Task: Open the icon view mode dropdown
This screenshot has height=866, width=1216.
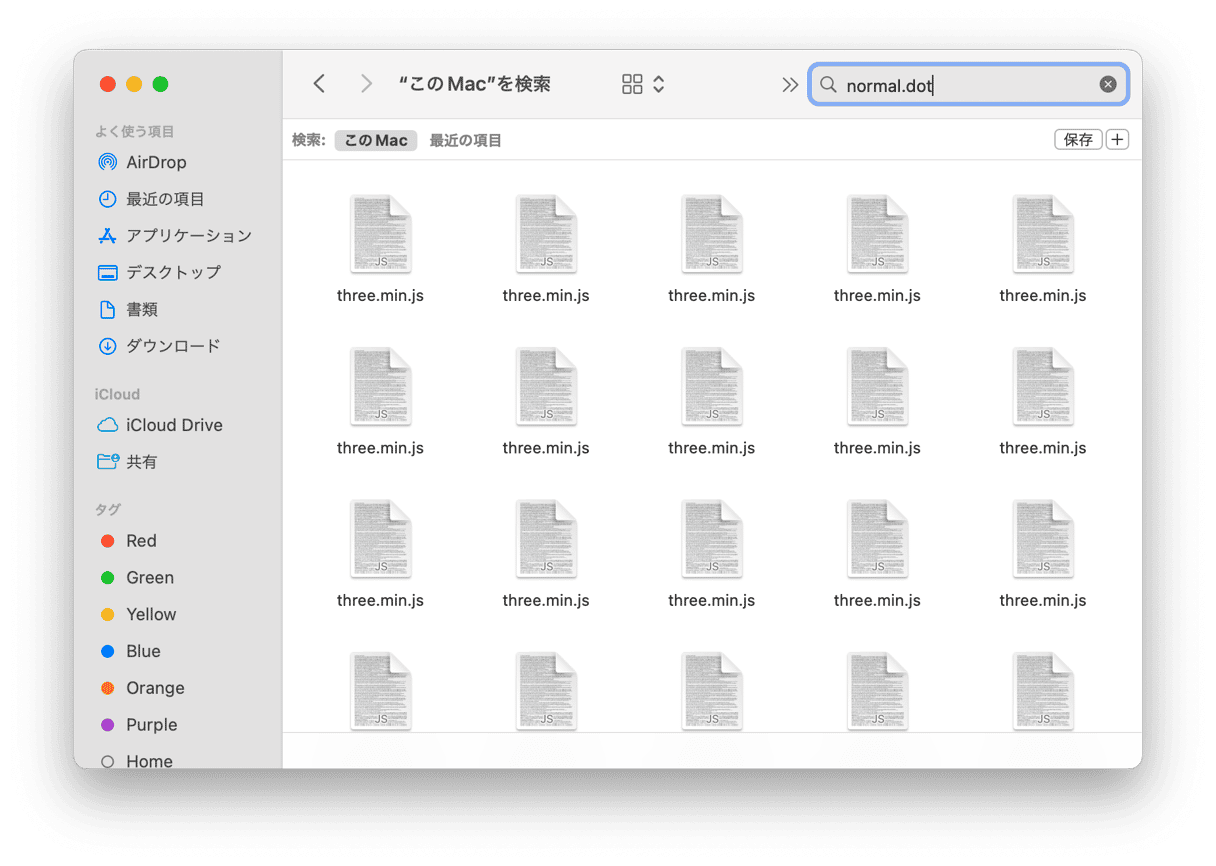Action: pyautogui.click(x=643, y=84)
